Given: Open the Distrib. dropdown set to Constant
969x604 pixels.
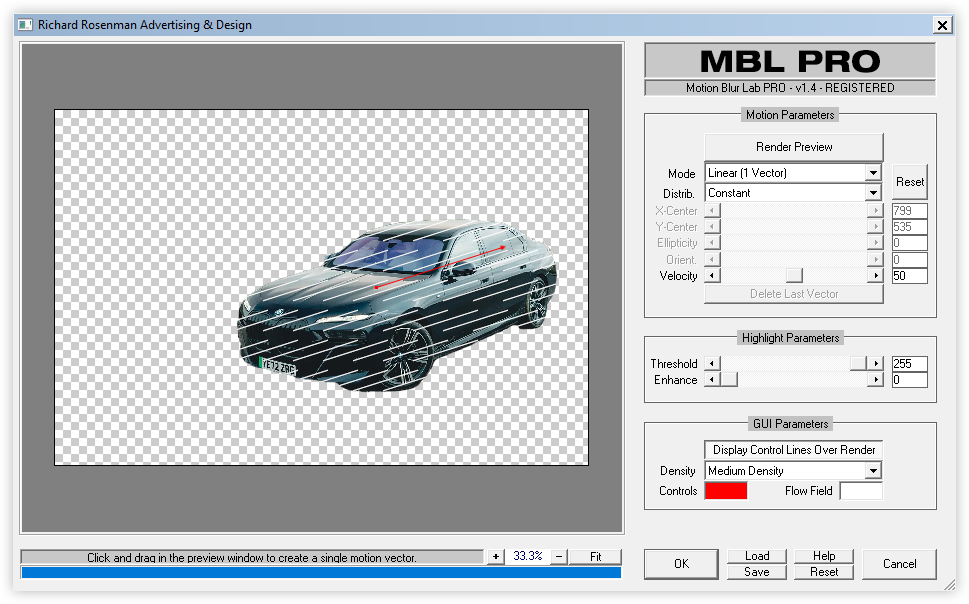Looking at the screenshot, I should 793,193.
